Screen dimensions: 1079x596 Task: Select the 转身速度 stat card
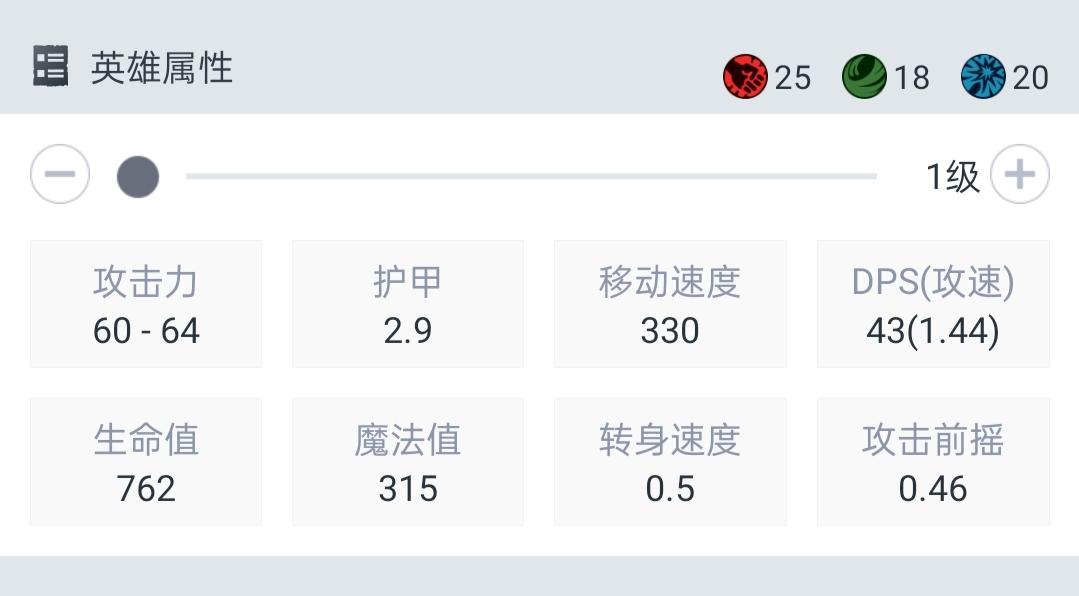tap(670, 462)
